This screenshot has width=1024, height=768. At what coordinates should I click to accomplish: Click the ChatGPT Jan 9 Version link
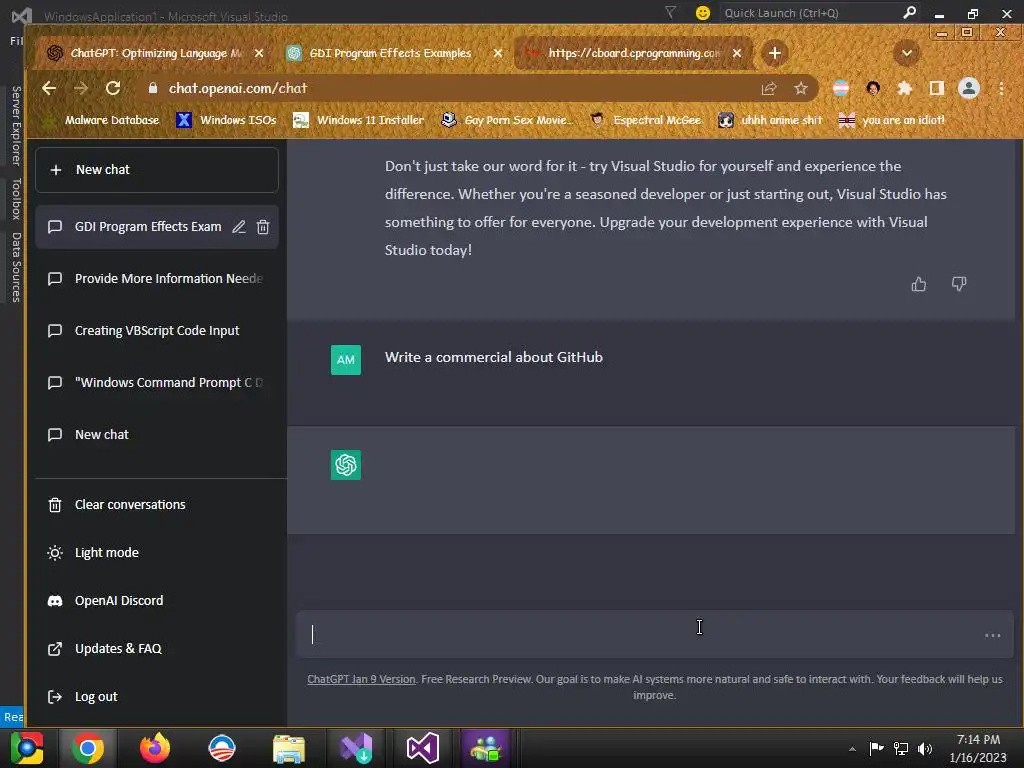pos(361,679)
